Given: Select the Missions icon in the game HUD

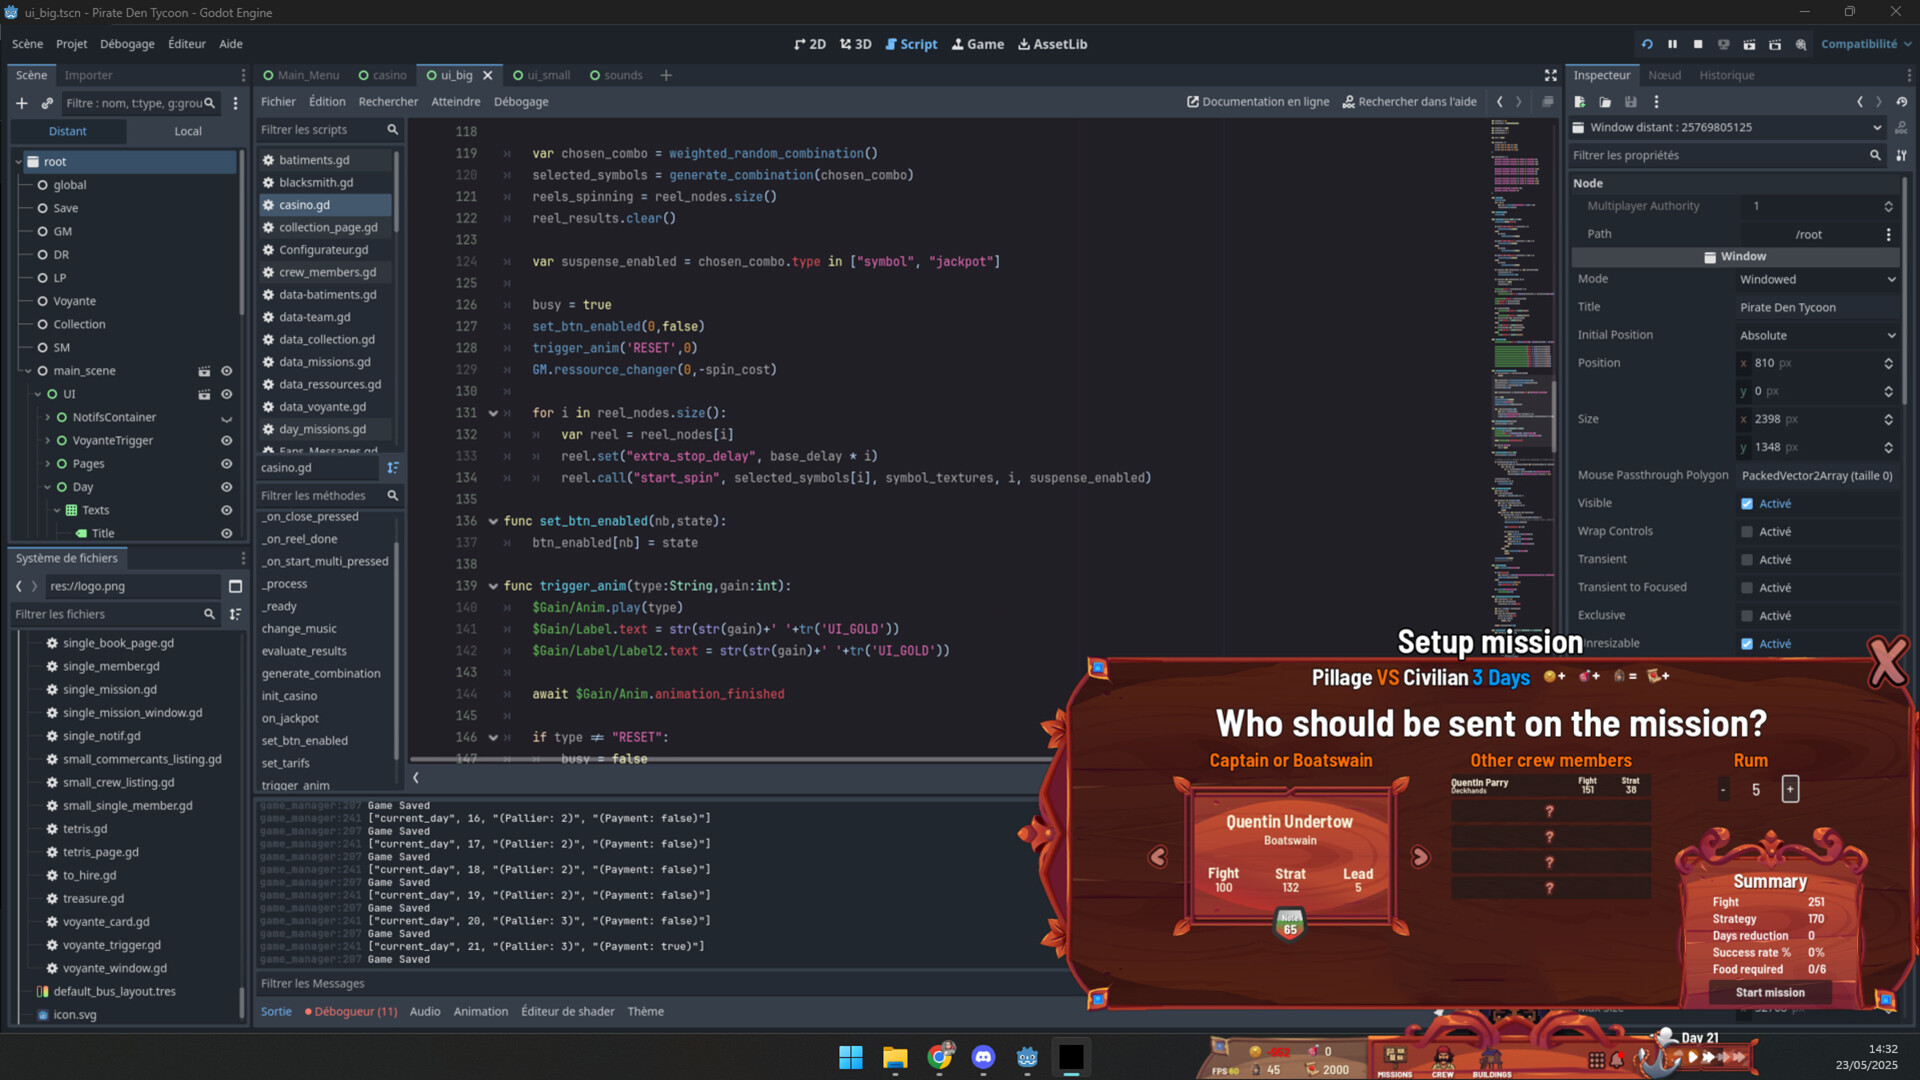Looking at the screenshot, I should pyautogui.click(x=1394, y=1057).
